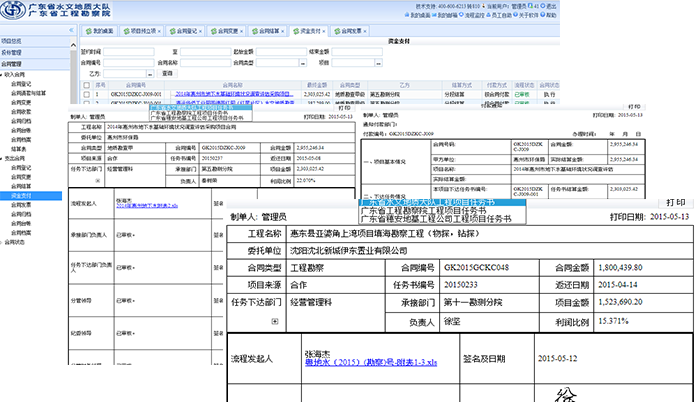The width and height of the screenshot is (698, 402).
Task: Click 打印 in the front task form
Action: click(x=675, y=203)
